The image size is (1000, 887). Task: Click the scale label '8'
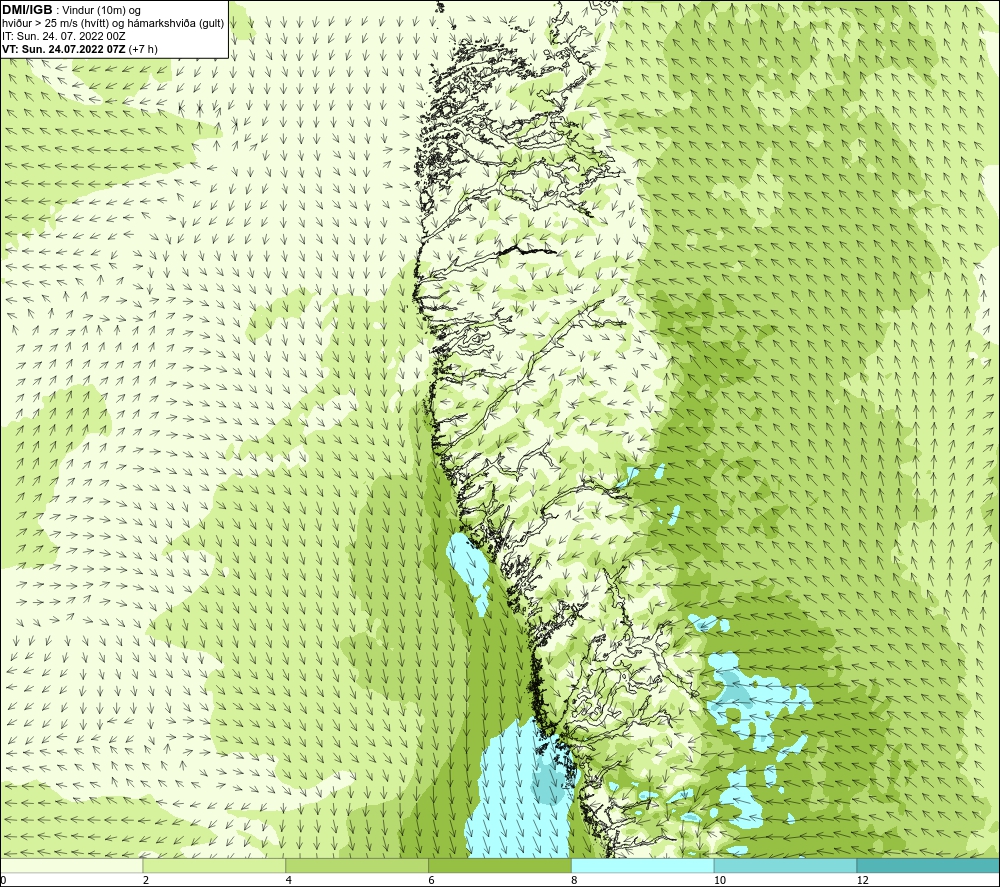pos(575,881)
